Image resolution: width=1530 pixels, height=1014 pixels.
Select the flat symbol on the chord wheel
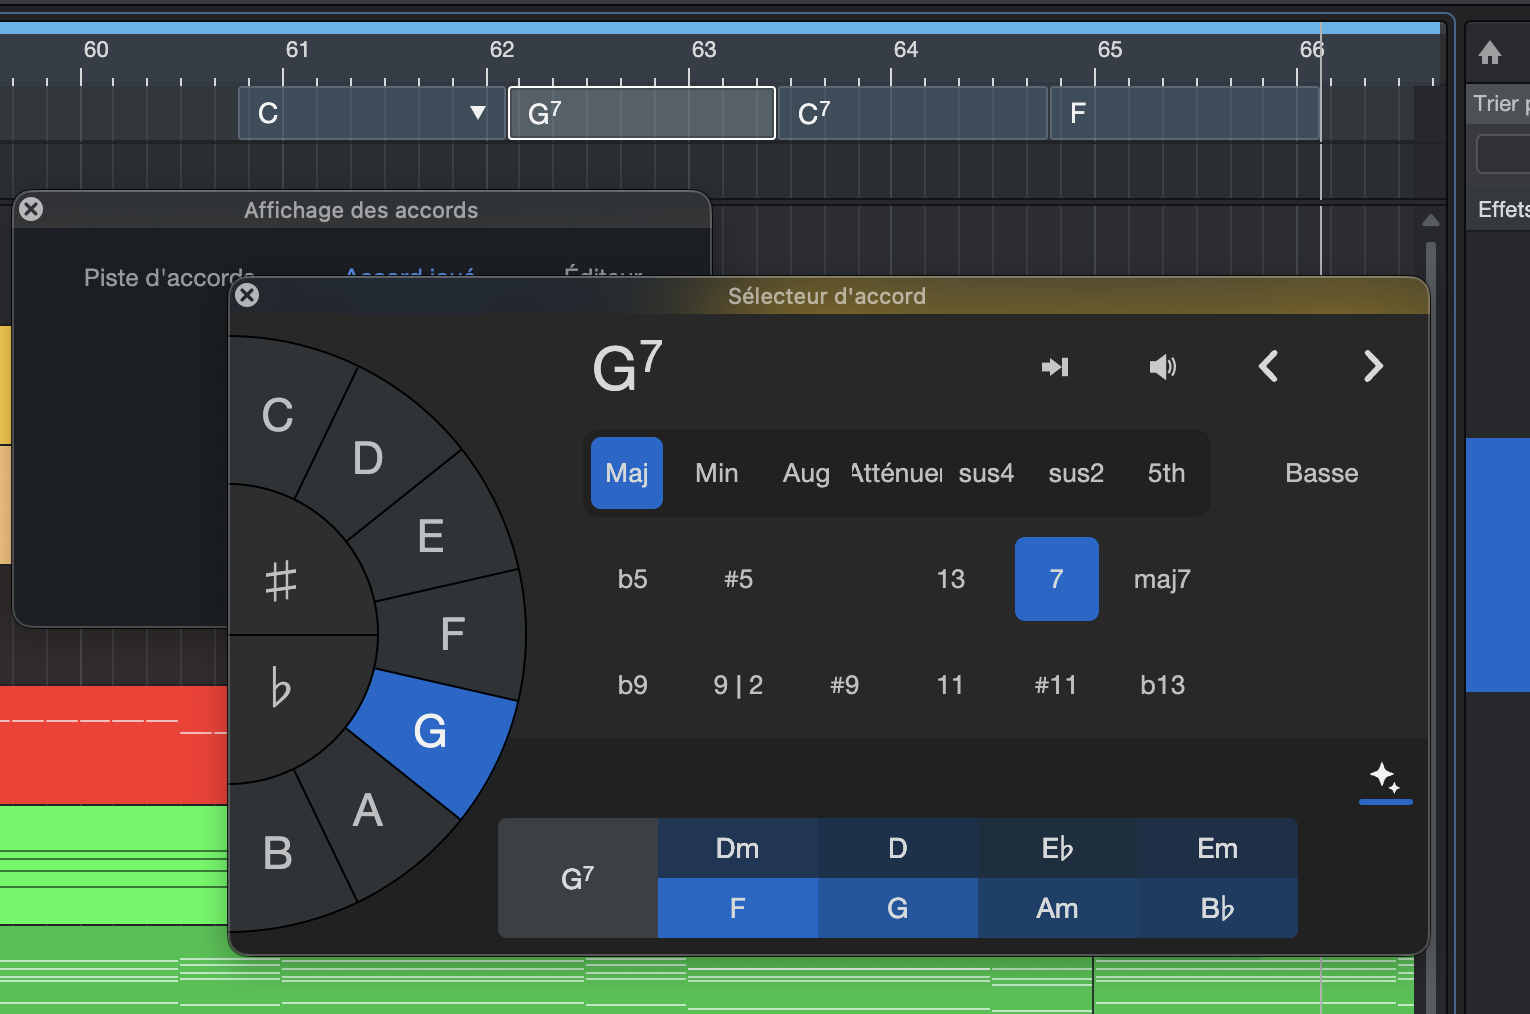pyautogui.click(x=281, y=690)
